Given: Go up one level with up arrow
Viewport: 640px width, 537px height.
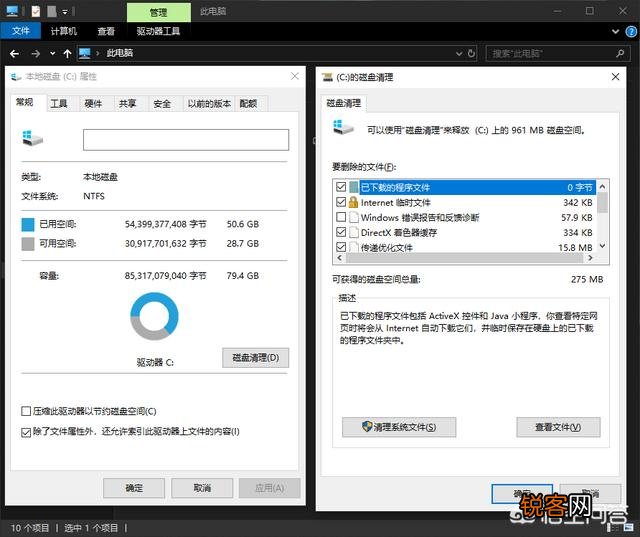Looking at the screenshot, I should [67, 53].
